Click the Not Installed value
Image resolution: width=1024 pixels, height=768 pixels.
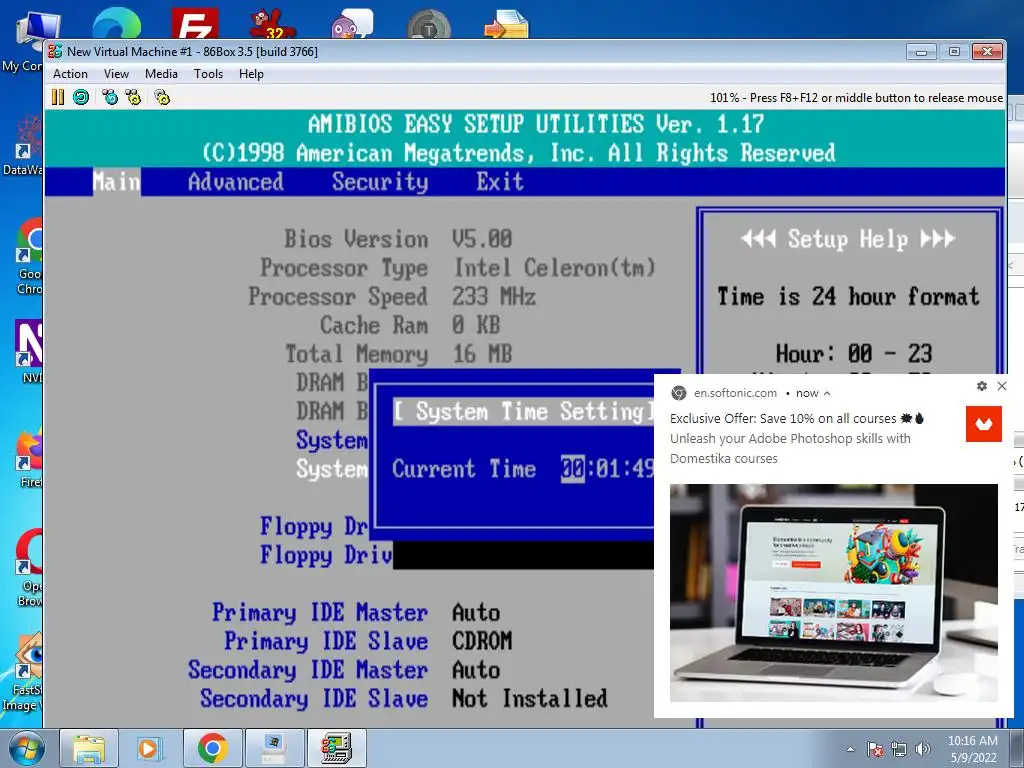tap(530, 699)
